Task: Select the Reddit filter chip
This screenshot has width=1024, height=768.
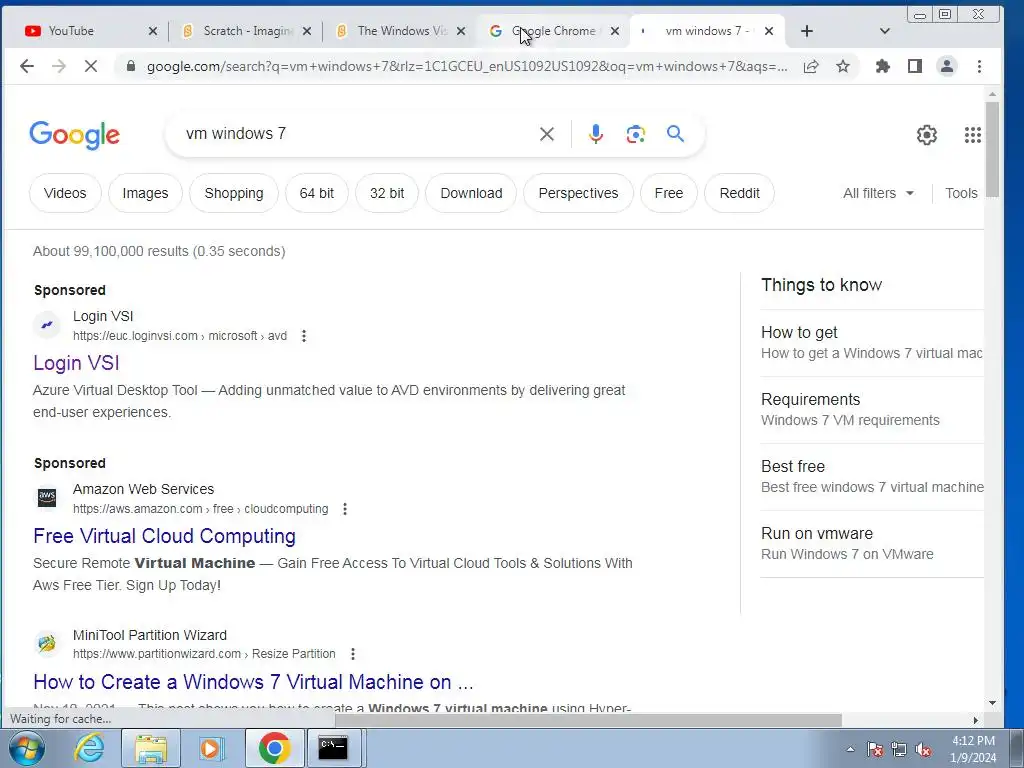Action: pyautogui.click(x=739, y=193)
